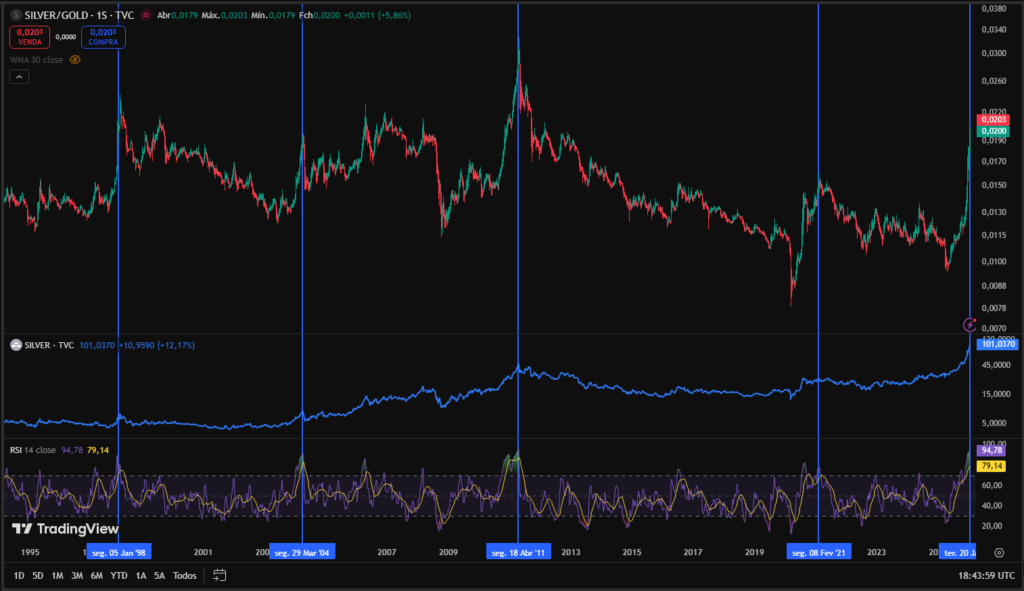Click the S symbol icon before SILVER/GOLD
The height and width of the screenshot is (591, 1024).
tap(16, 17)
